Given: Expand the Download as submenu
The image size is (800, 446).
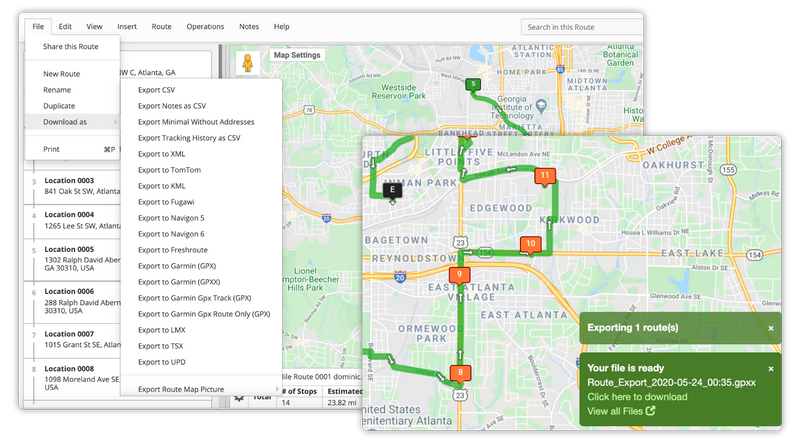Looking at the screenshot, I should click(72, 122).
